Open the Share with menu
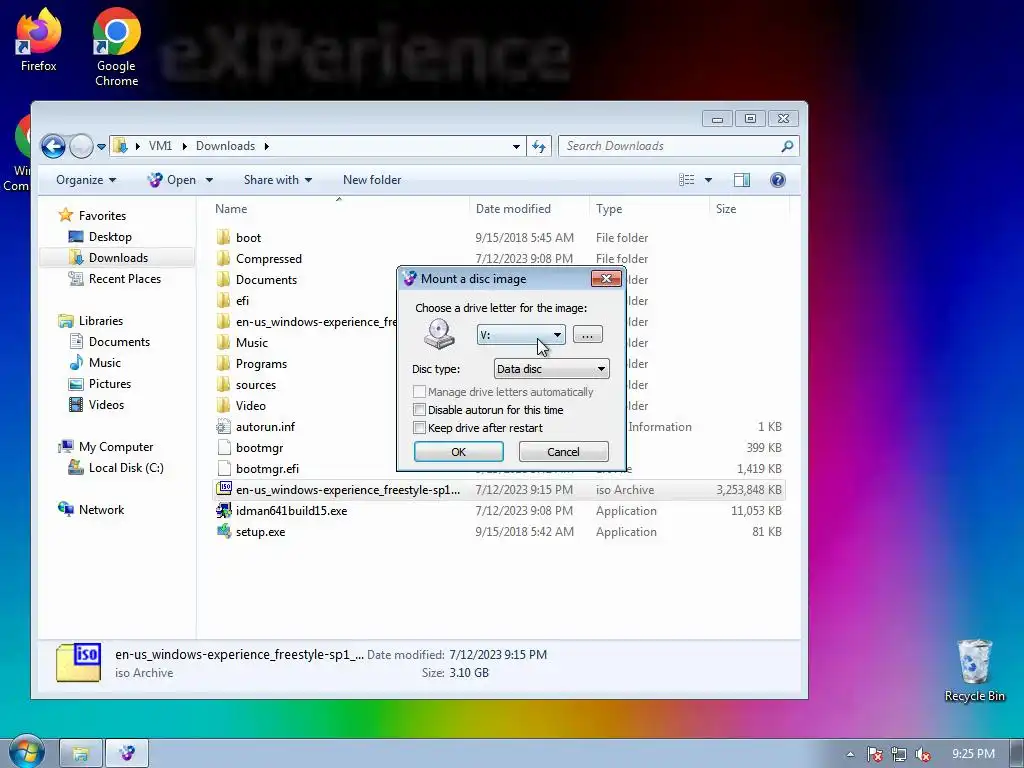 point(278,180)
